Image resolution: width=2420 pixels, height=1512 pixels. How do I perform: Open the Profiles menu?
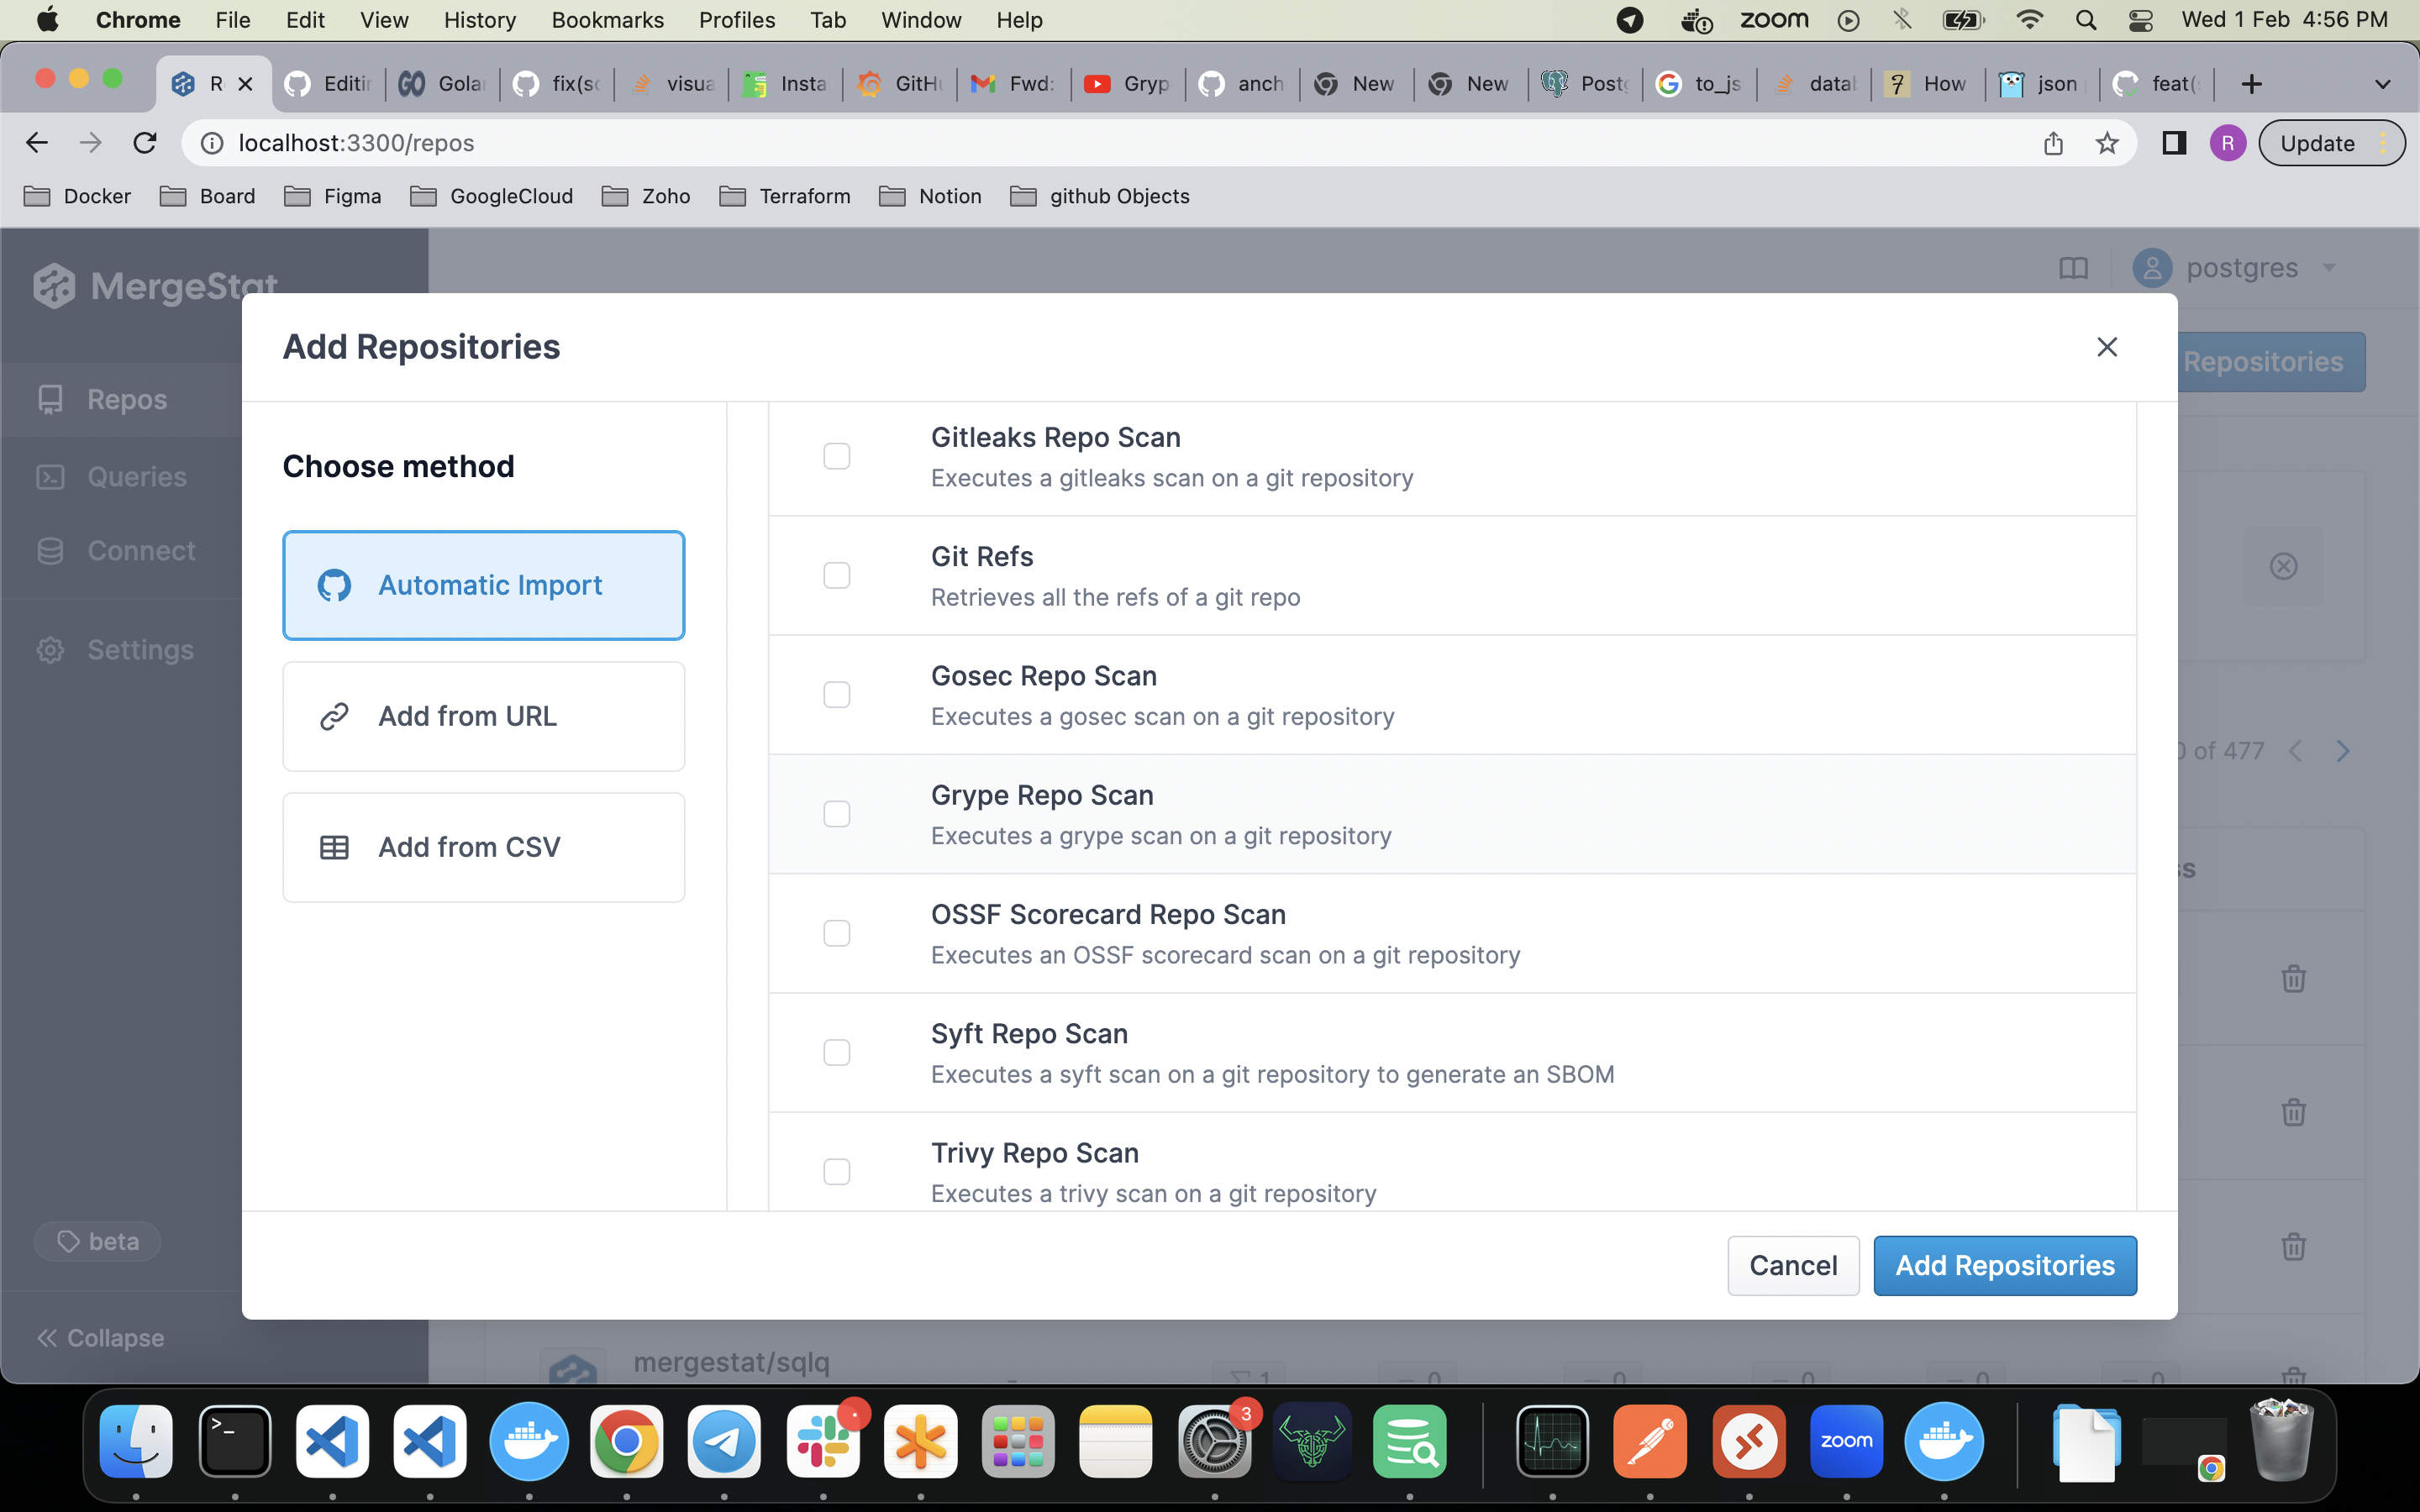pos(736,19)
